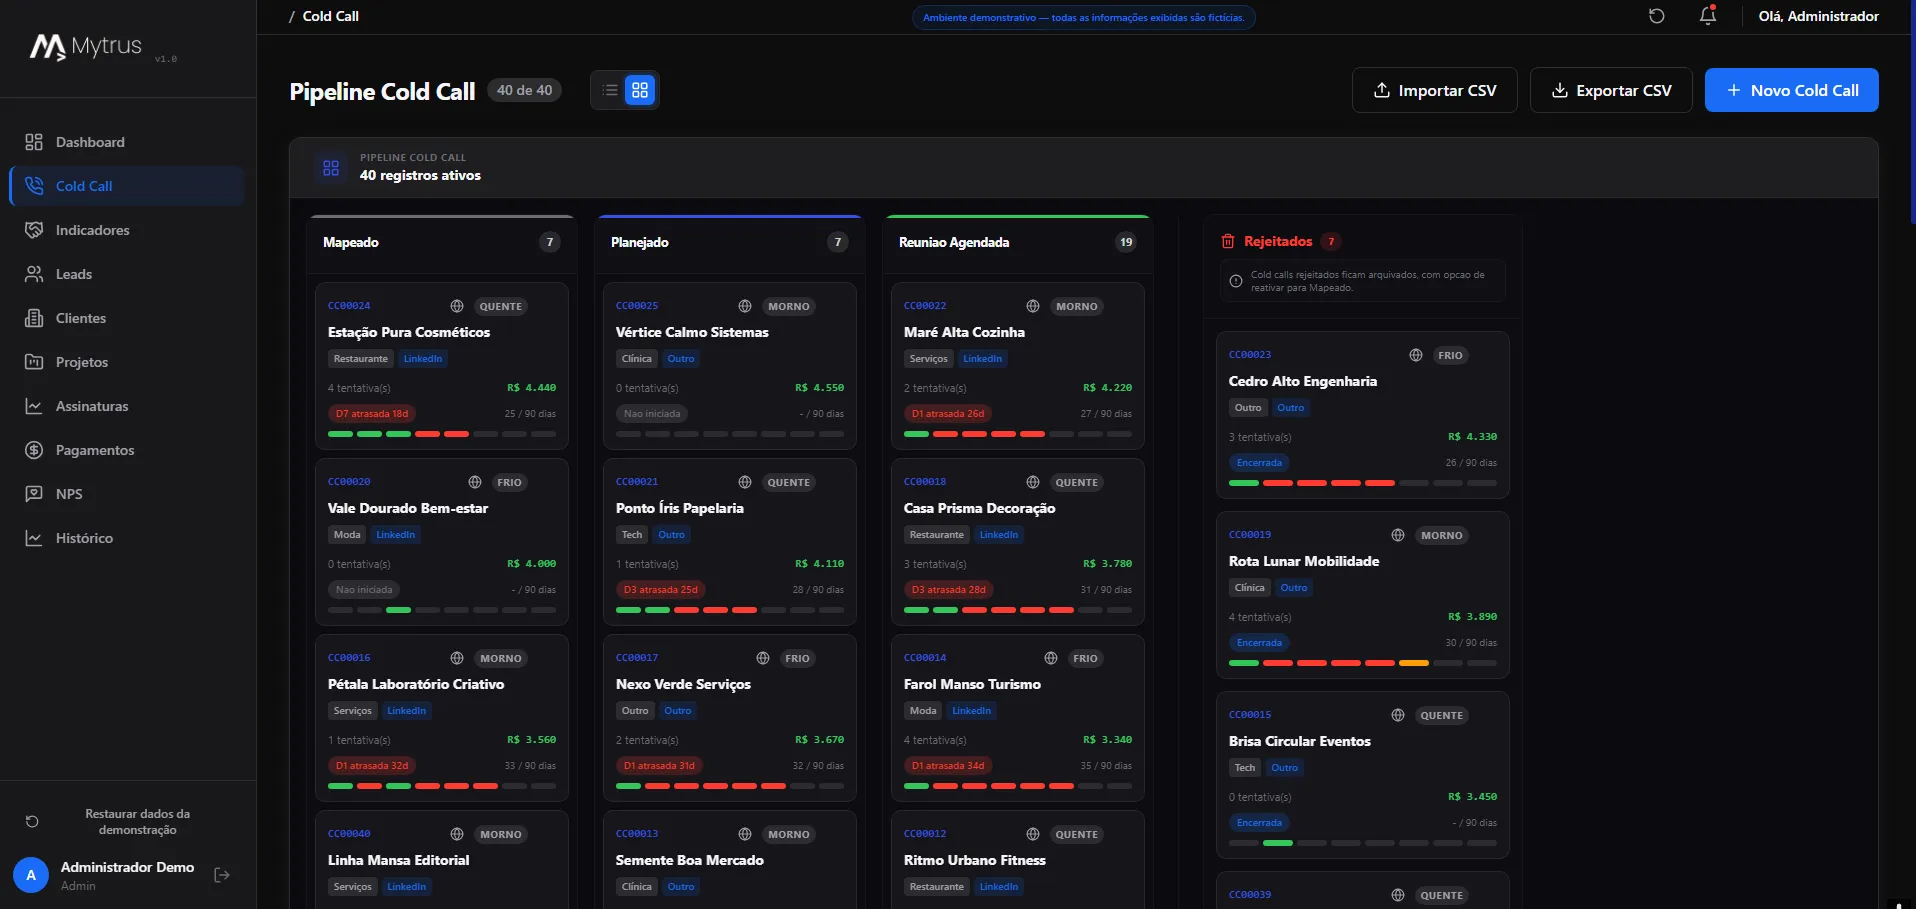This screenshot has width=1916, height=909.
Task: Switch to kanban grid view
Action: (640, 90)
